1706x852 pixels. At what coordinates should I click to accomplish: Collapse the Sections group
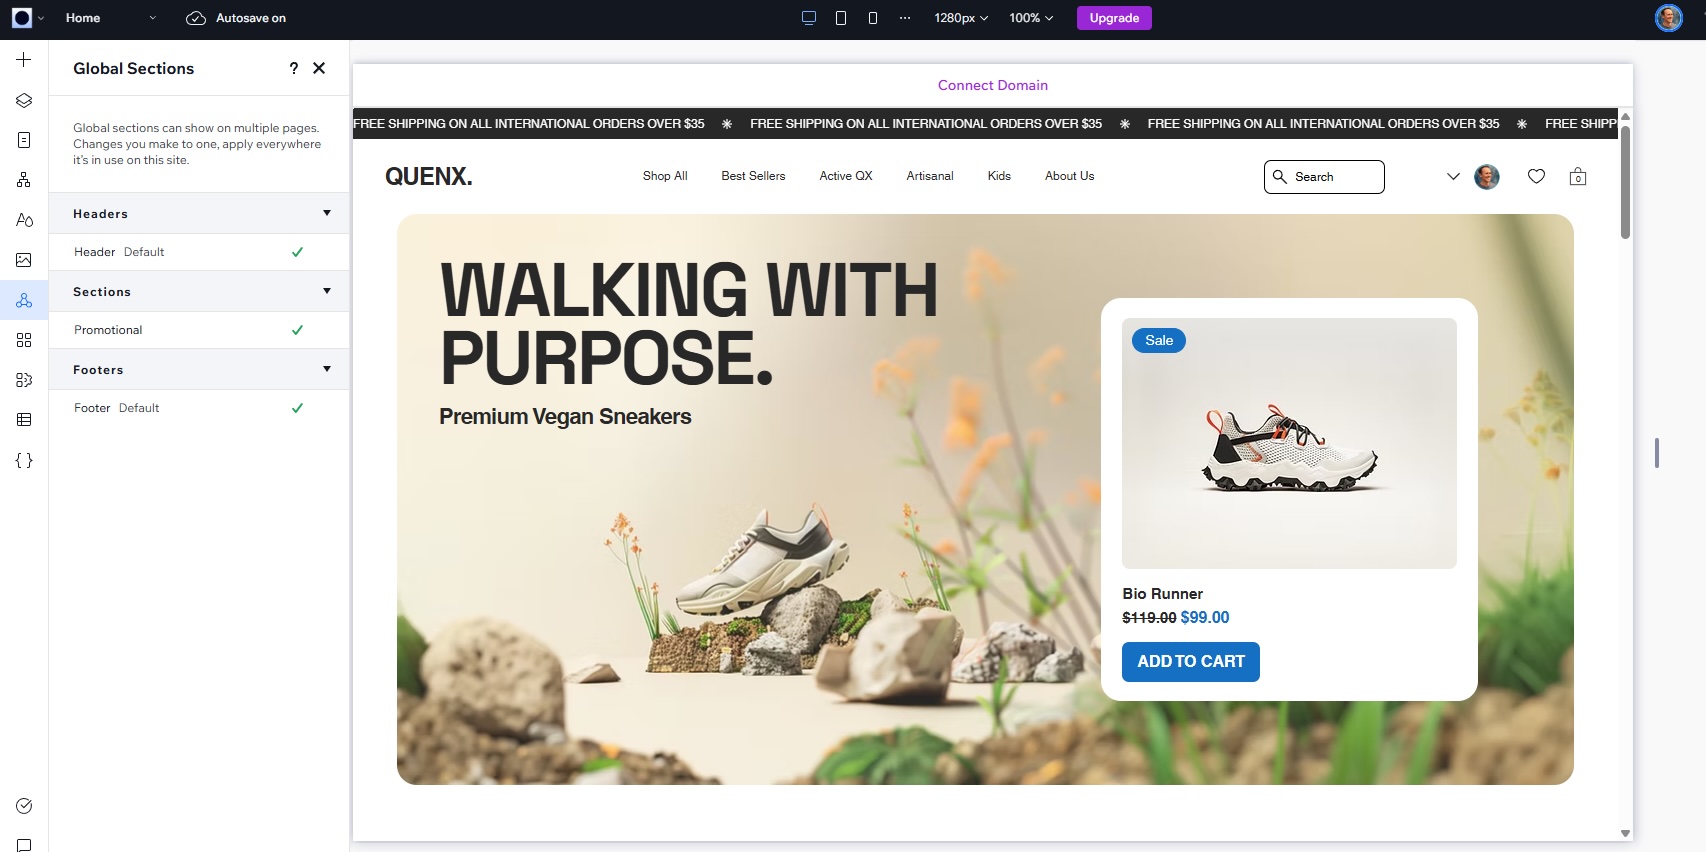tap(327, 291)
